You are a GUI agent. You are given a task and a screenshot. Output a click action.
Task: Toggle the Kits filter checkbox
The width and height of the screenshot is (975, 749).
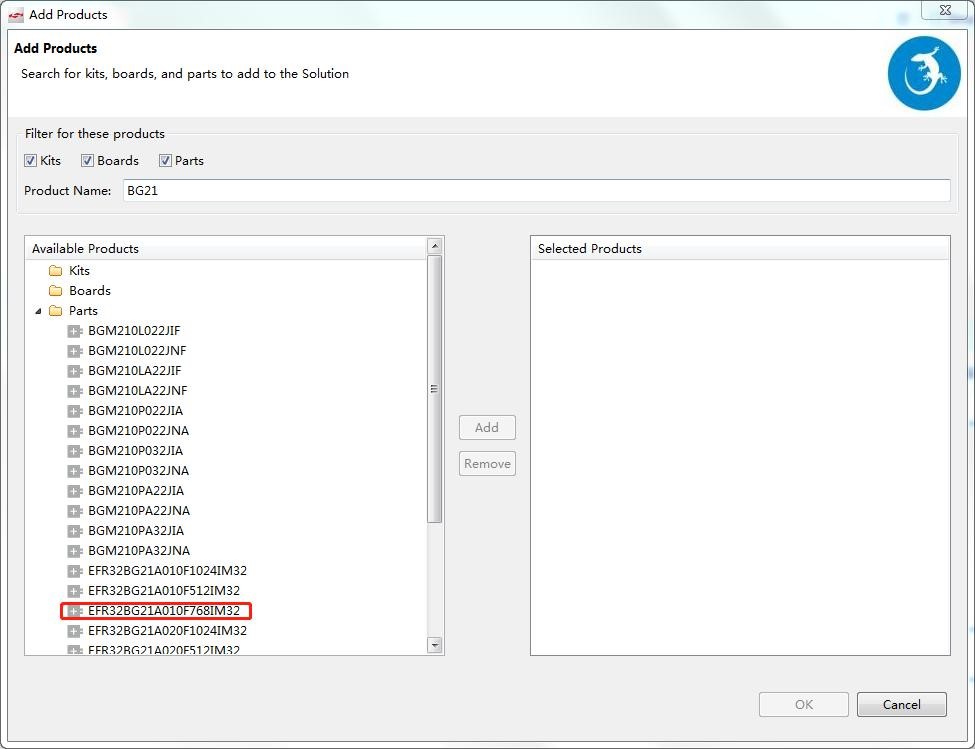tap(30, 160)
